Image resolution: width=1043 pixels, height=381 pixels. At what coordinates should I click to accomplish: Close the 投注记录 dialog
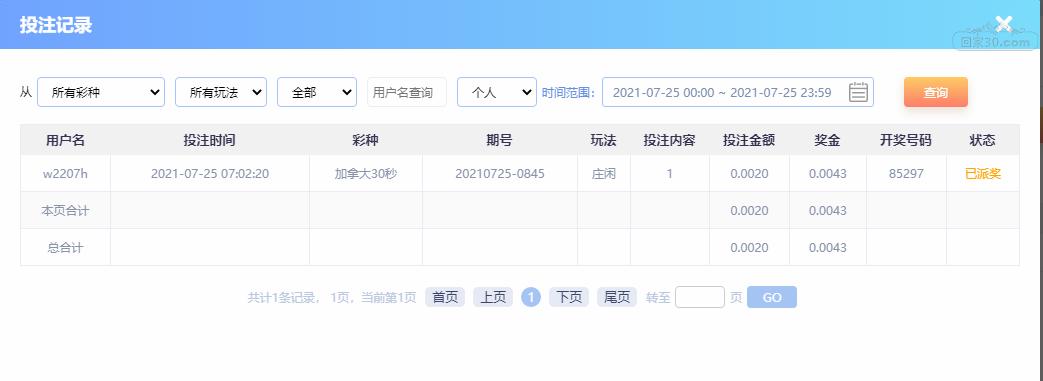tap(1003, 25)
